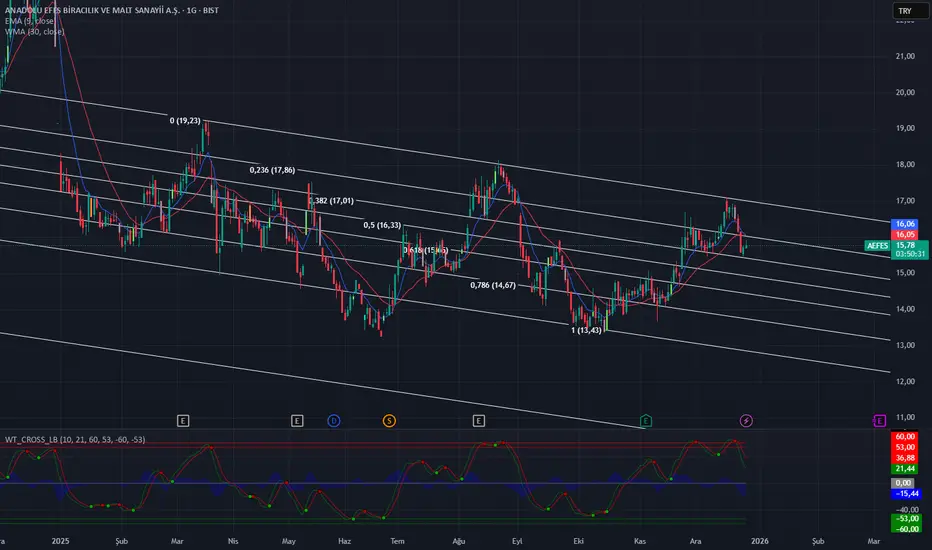This screenshot has width=932, height=550.
Task: Click the green 21,44 oscillator value label
Action: point(905,469)
